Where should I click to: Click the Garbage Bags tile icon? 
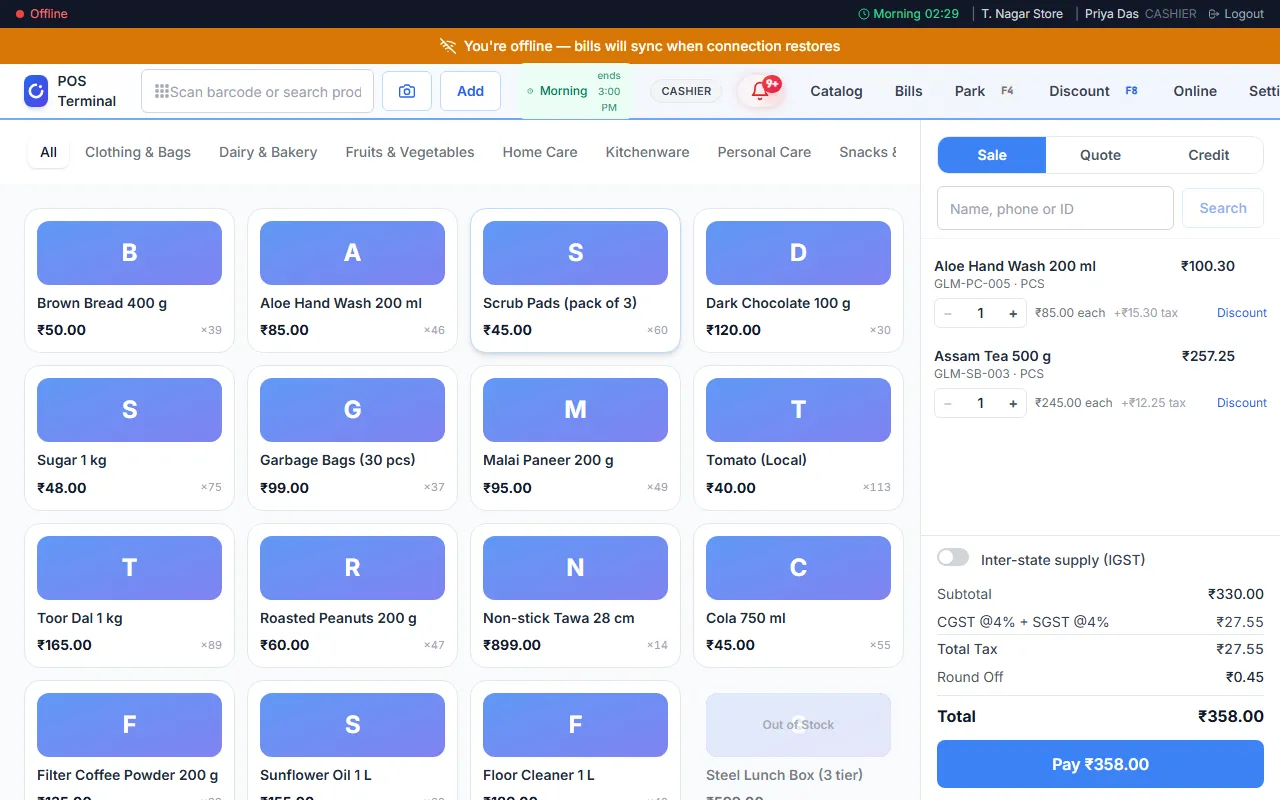pyautogui.click(x=352, y=410)
